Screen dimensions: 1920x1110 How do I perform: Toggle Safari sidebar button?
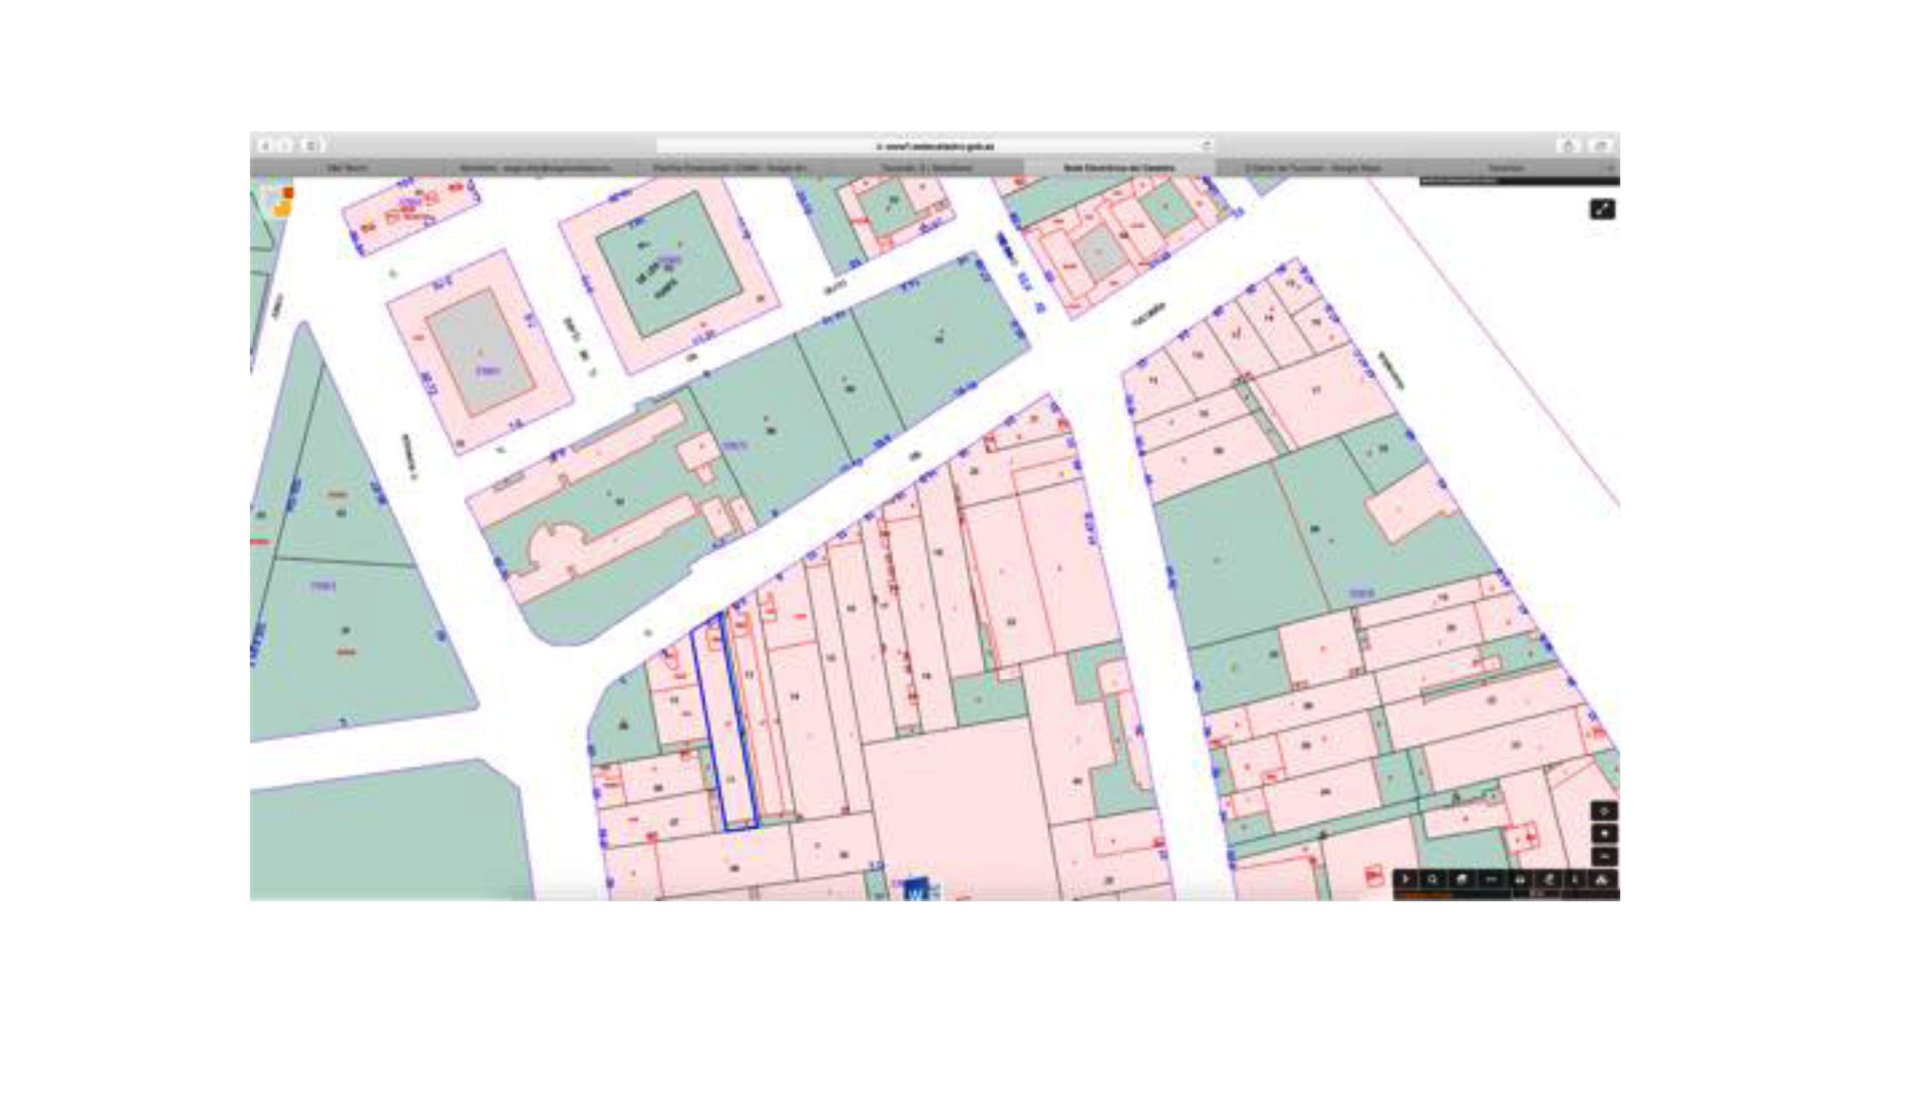tap(311, 146)
